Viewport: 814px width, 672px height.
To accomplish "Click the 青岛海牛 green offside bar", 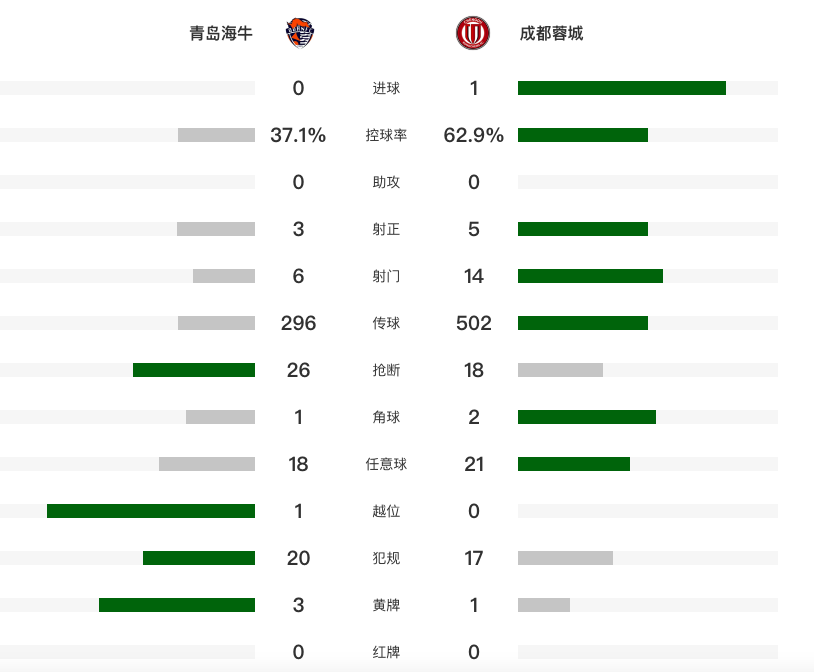I will (151, 511).
